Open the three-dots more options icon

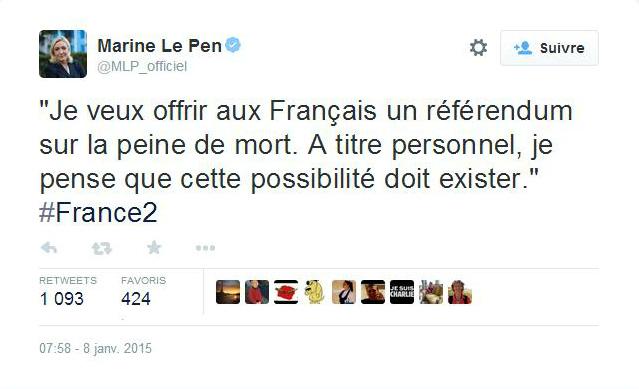(205, 248)
